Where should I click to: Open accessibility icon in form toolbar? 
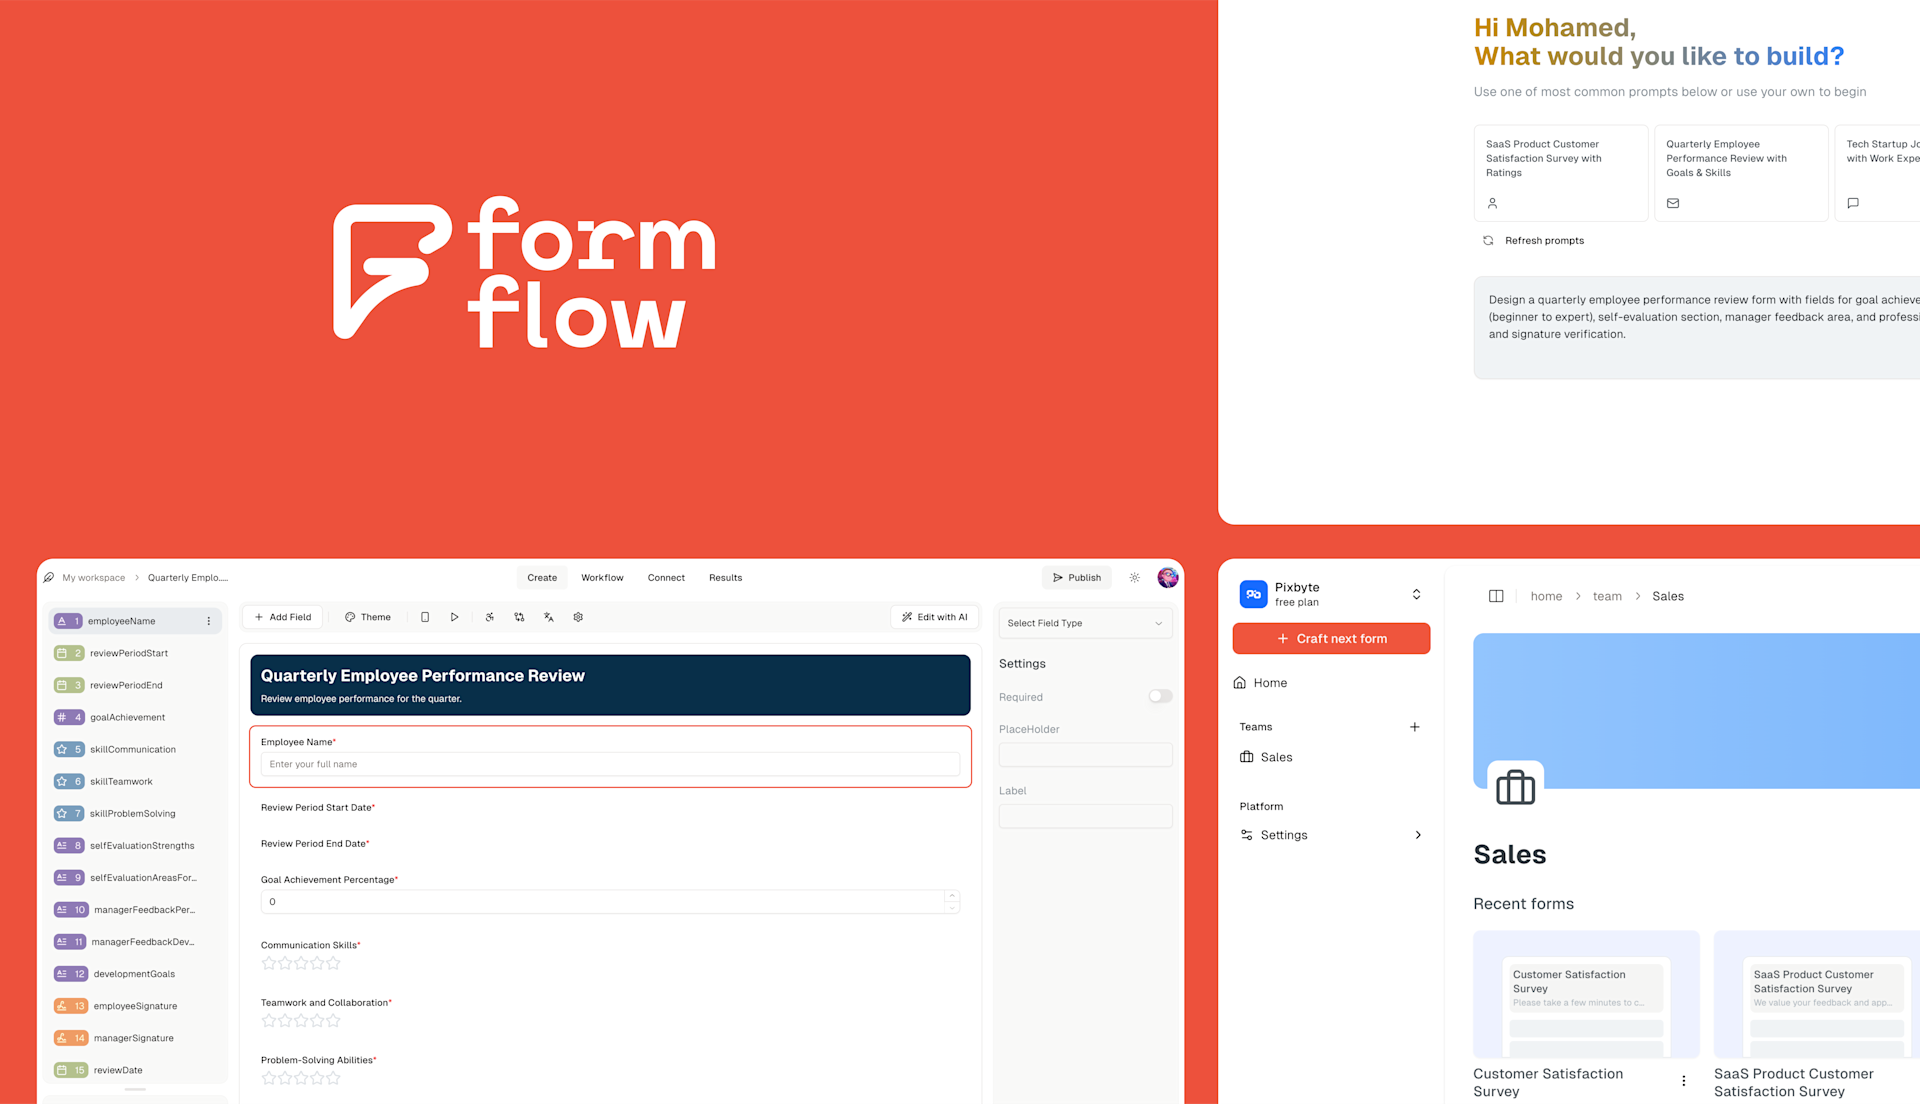pos(490,617)
